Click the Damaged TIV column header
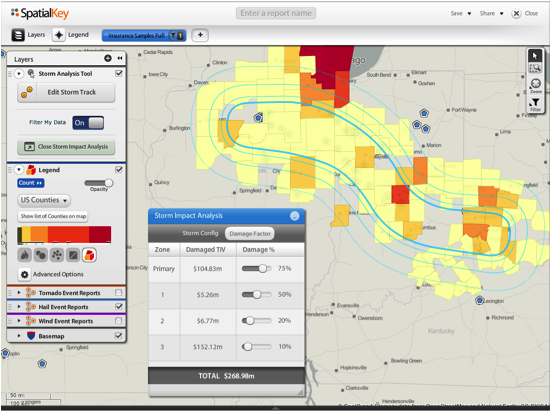Image resolution: width=551 pixels, height=412 pixels. [x=205, y=250]
